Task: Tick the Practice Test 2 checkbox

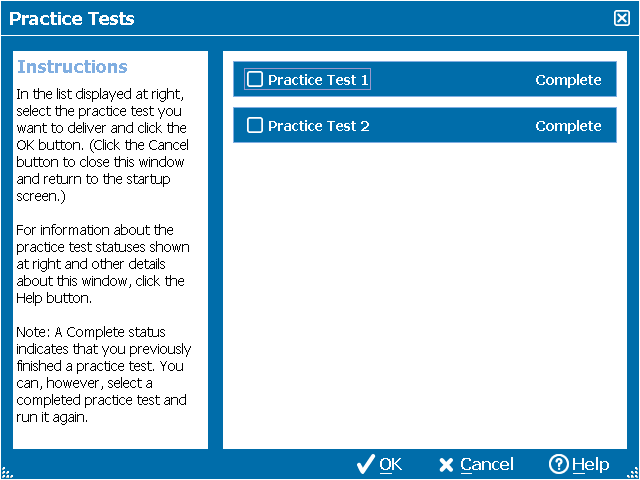Action: click(x=255, y=126)
